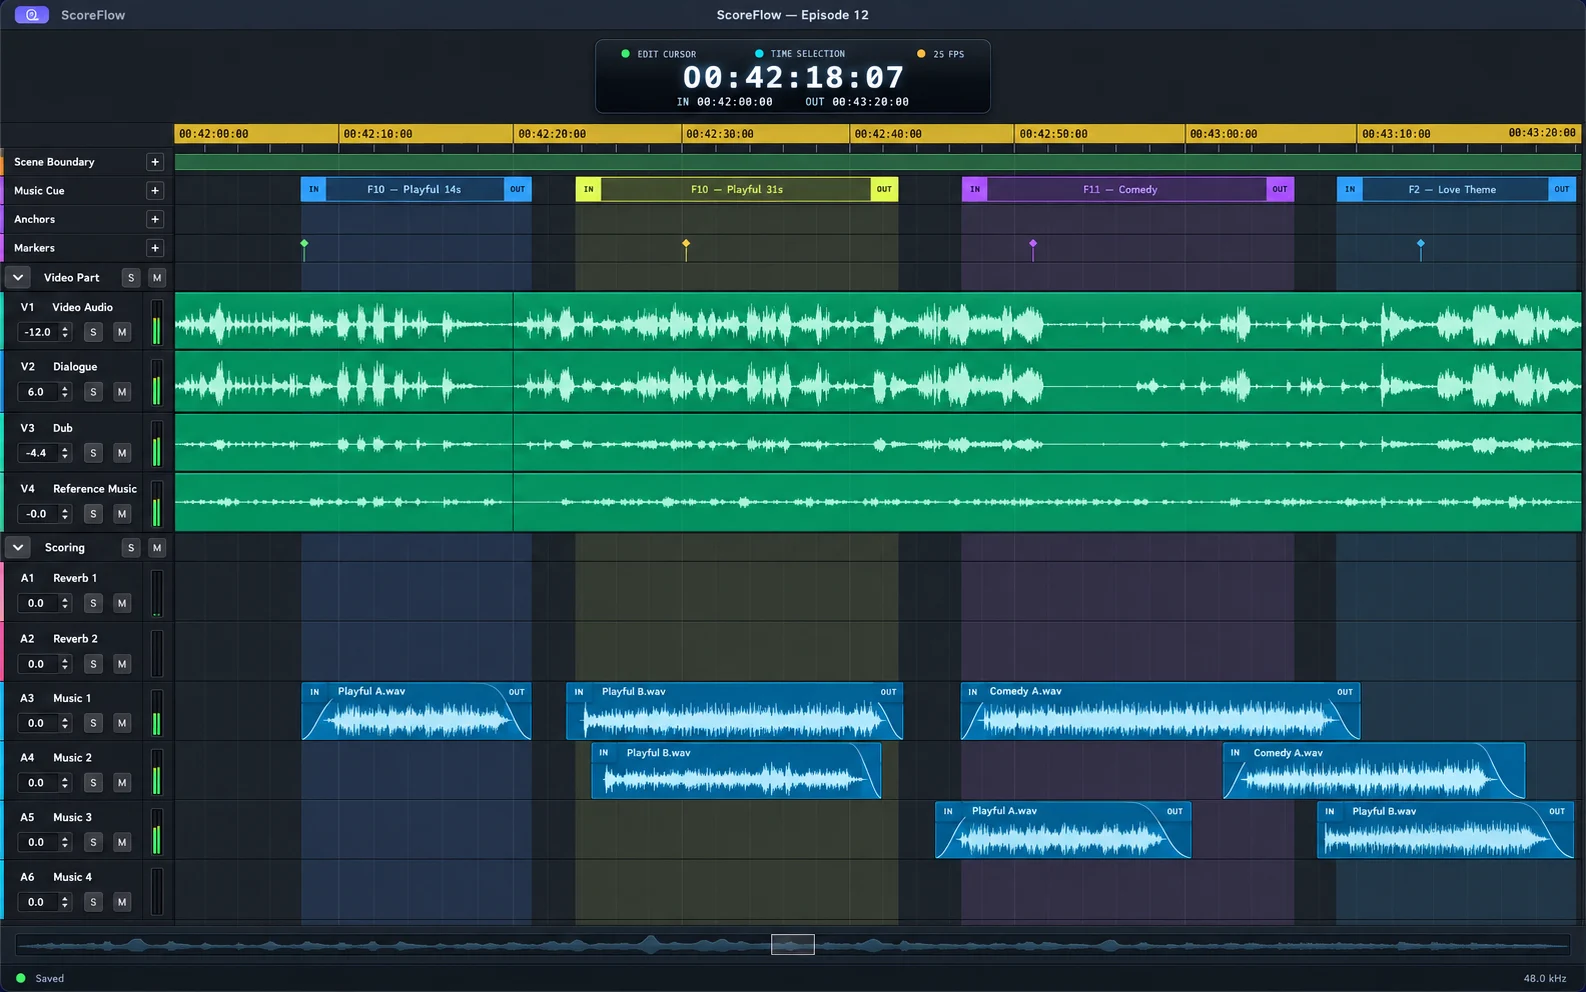Select the F2 — Love Theme music cue
Screen dimensions: 1586x992
[x=1456, y=189]
